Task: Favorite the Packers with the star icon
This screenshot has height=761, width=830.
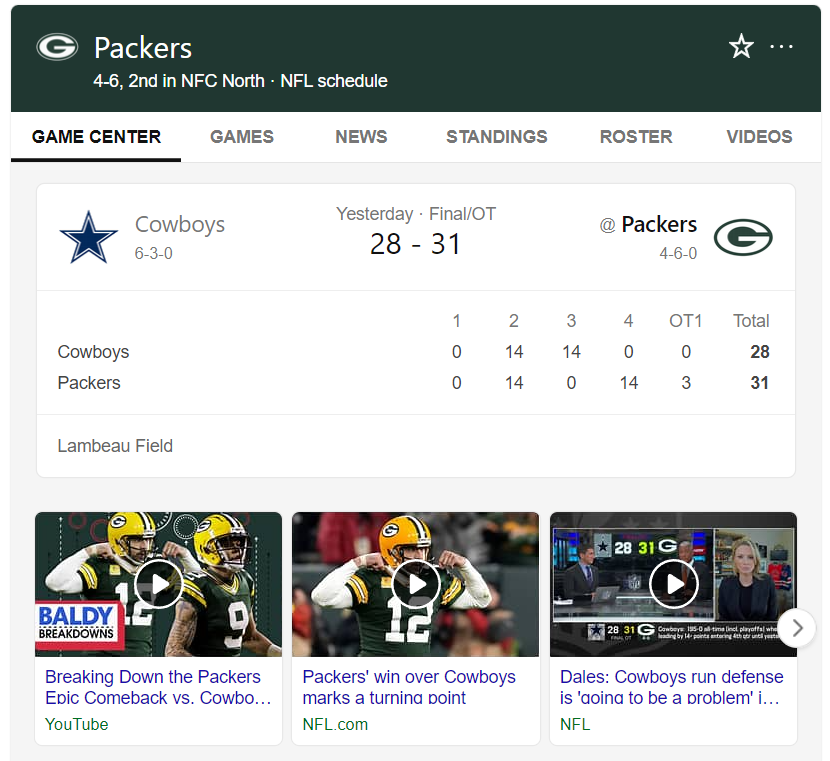Action: pos(741,47)
